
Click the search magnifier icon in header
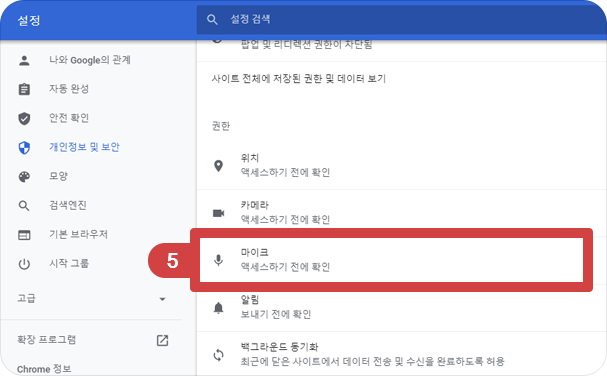pyautogui.click(x=212, y=19)
